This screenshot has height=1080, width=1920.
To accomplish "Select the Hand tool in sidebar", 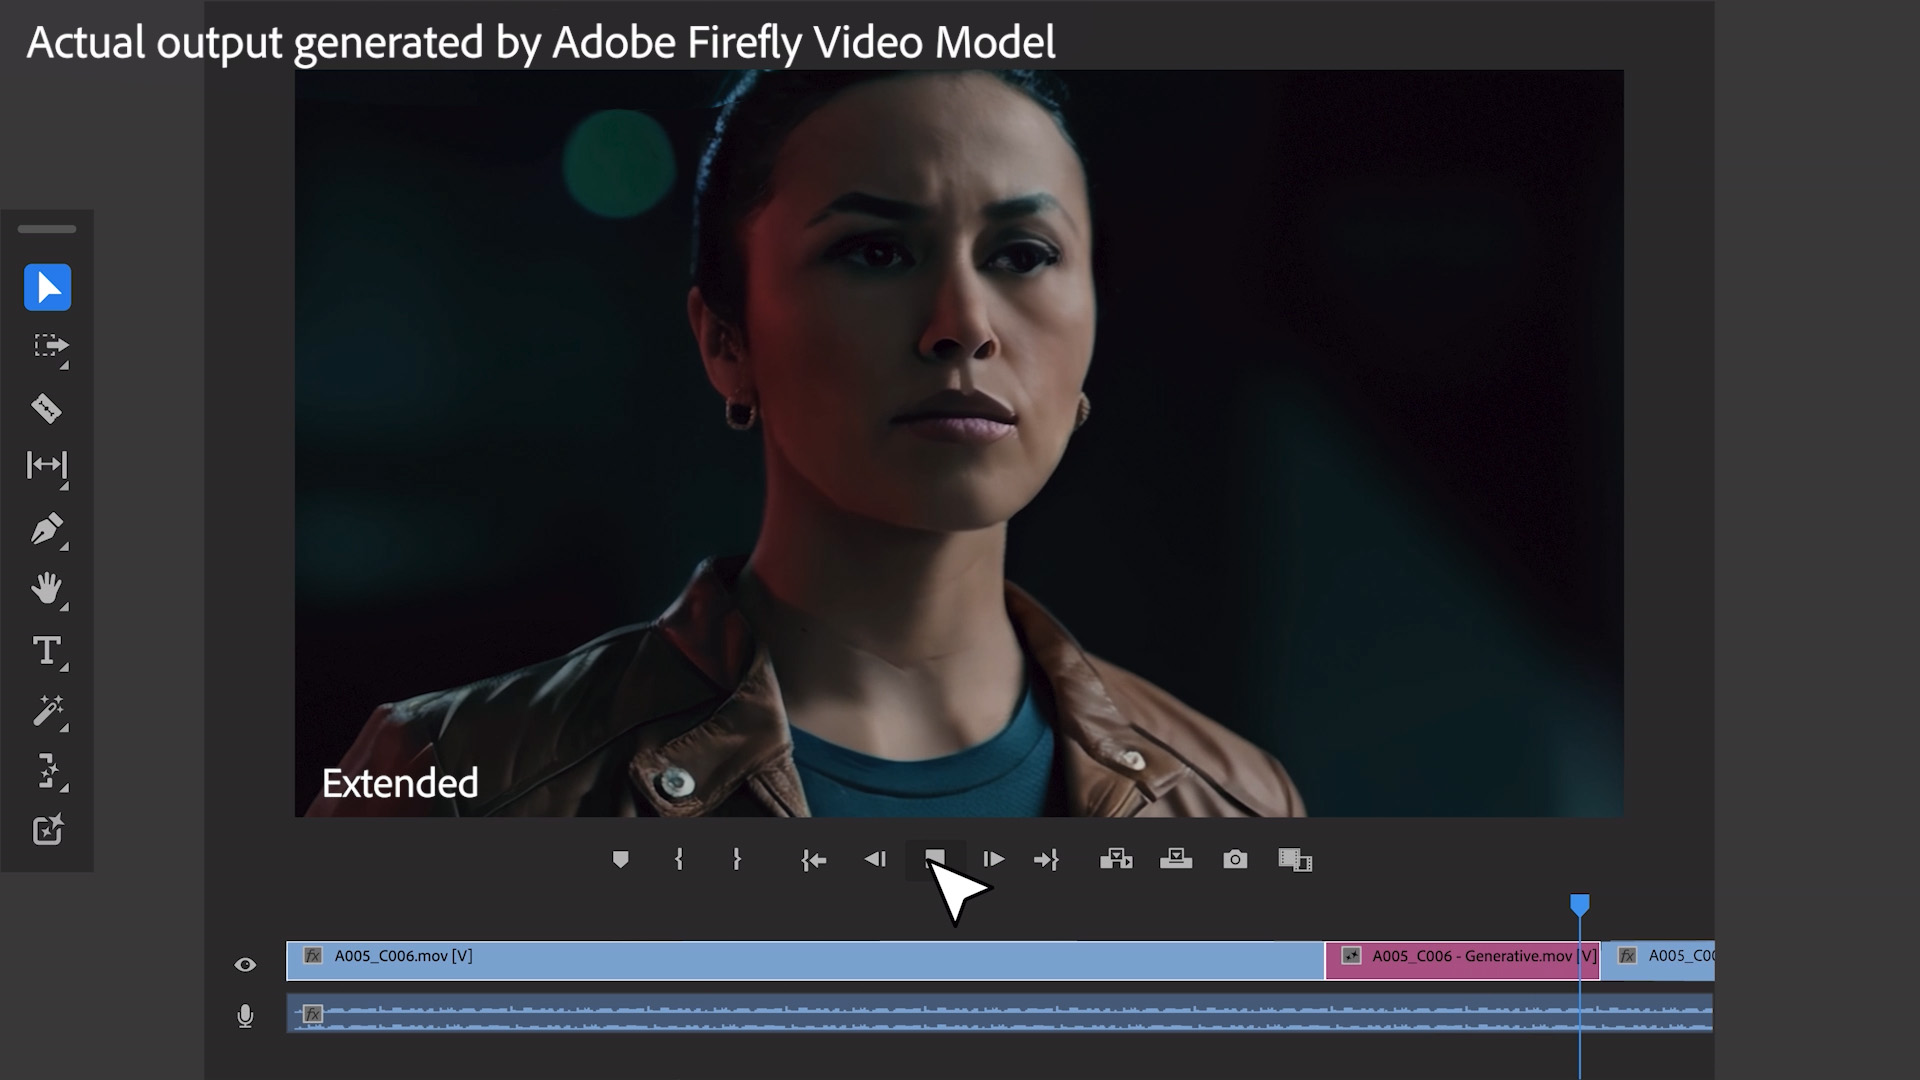I will [46, 589].
